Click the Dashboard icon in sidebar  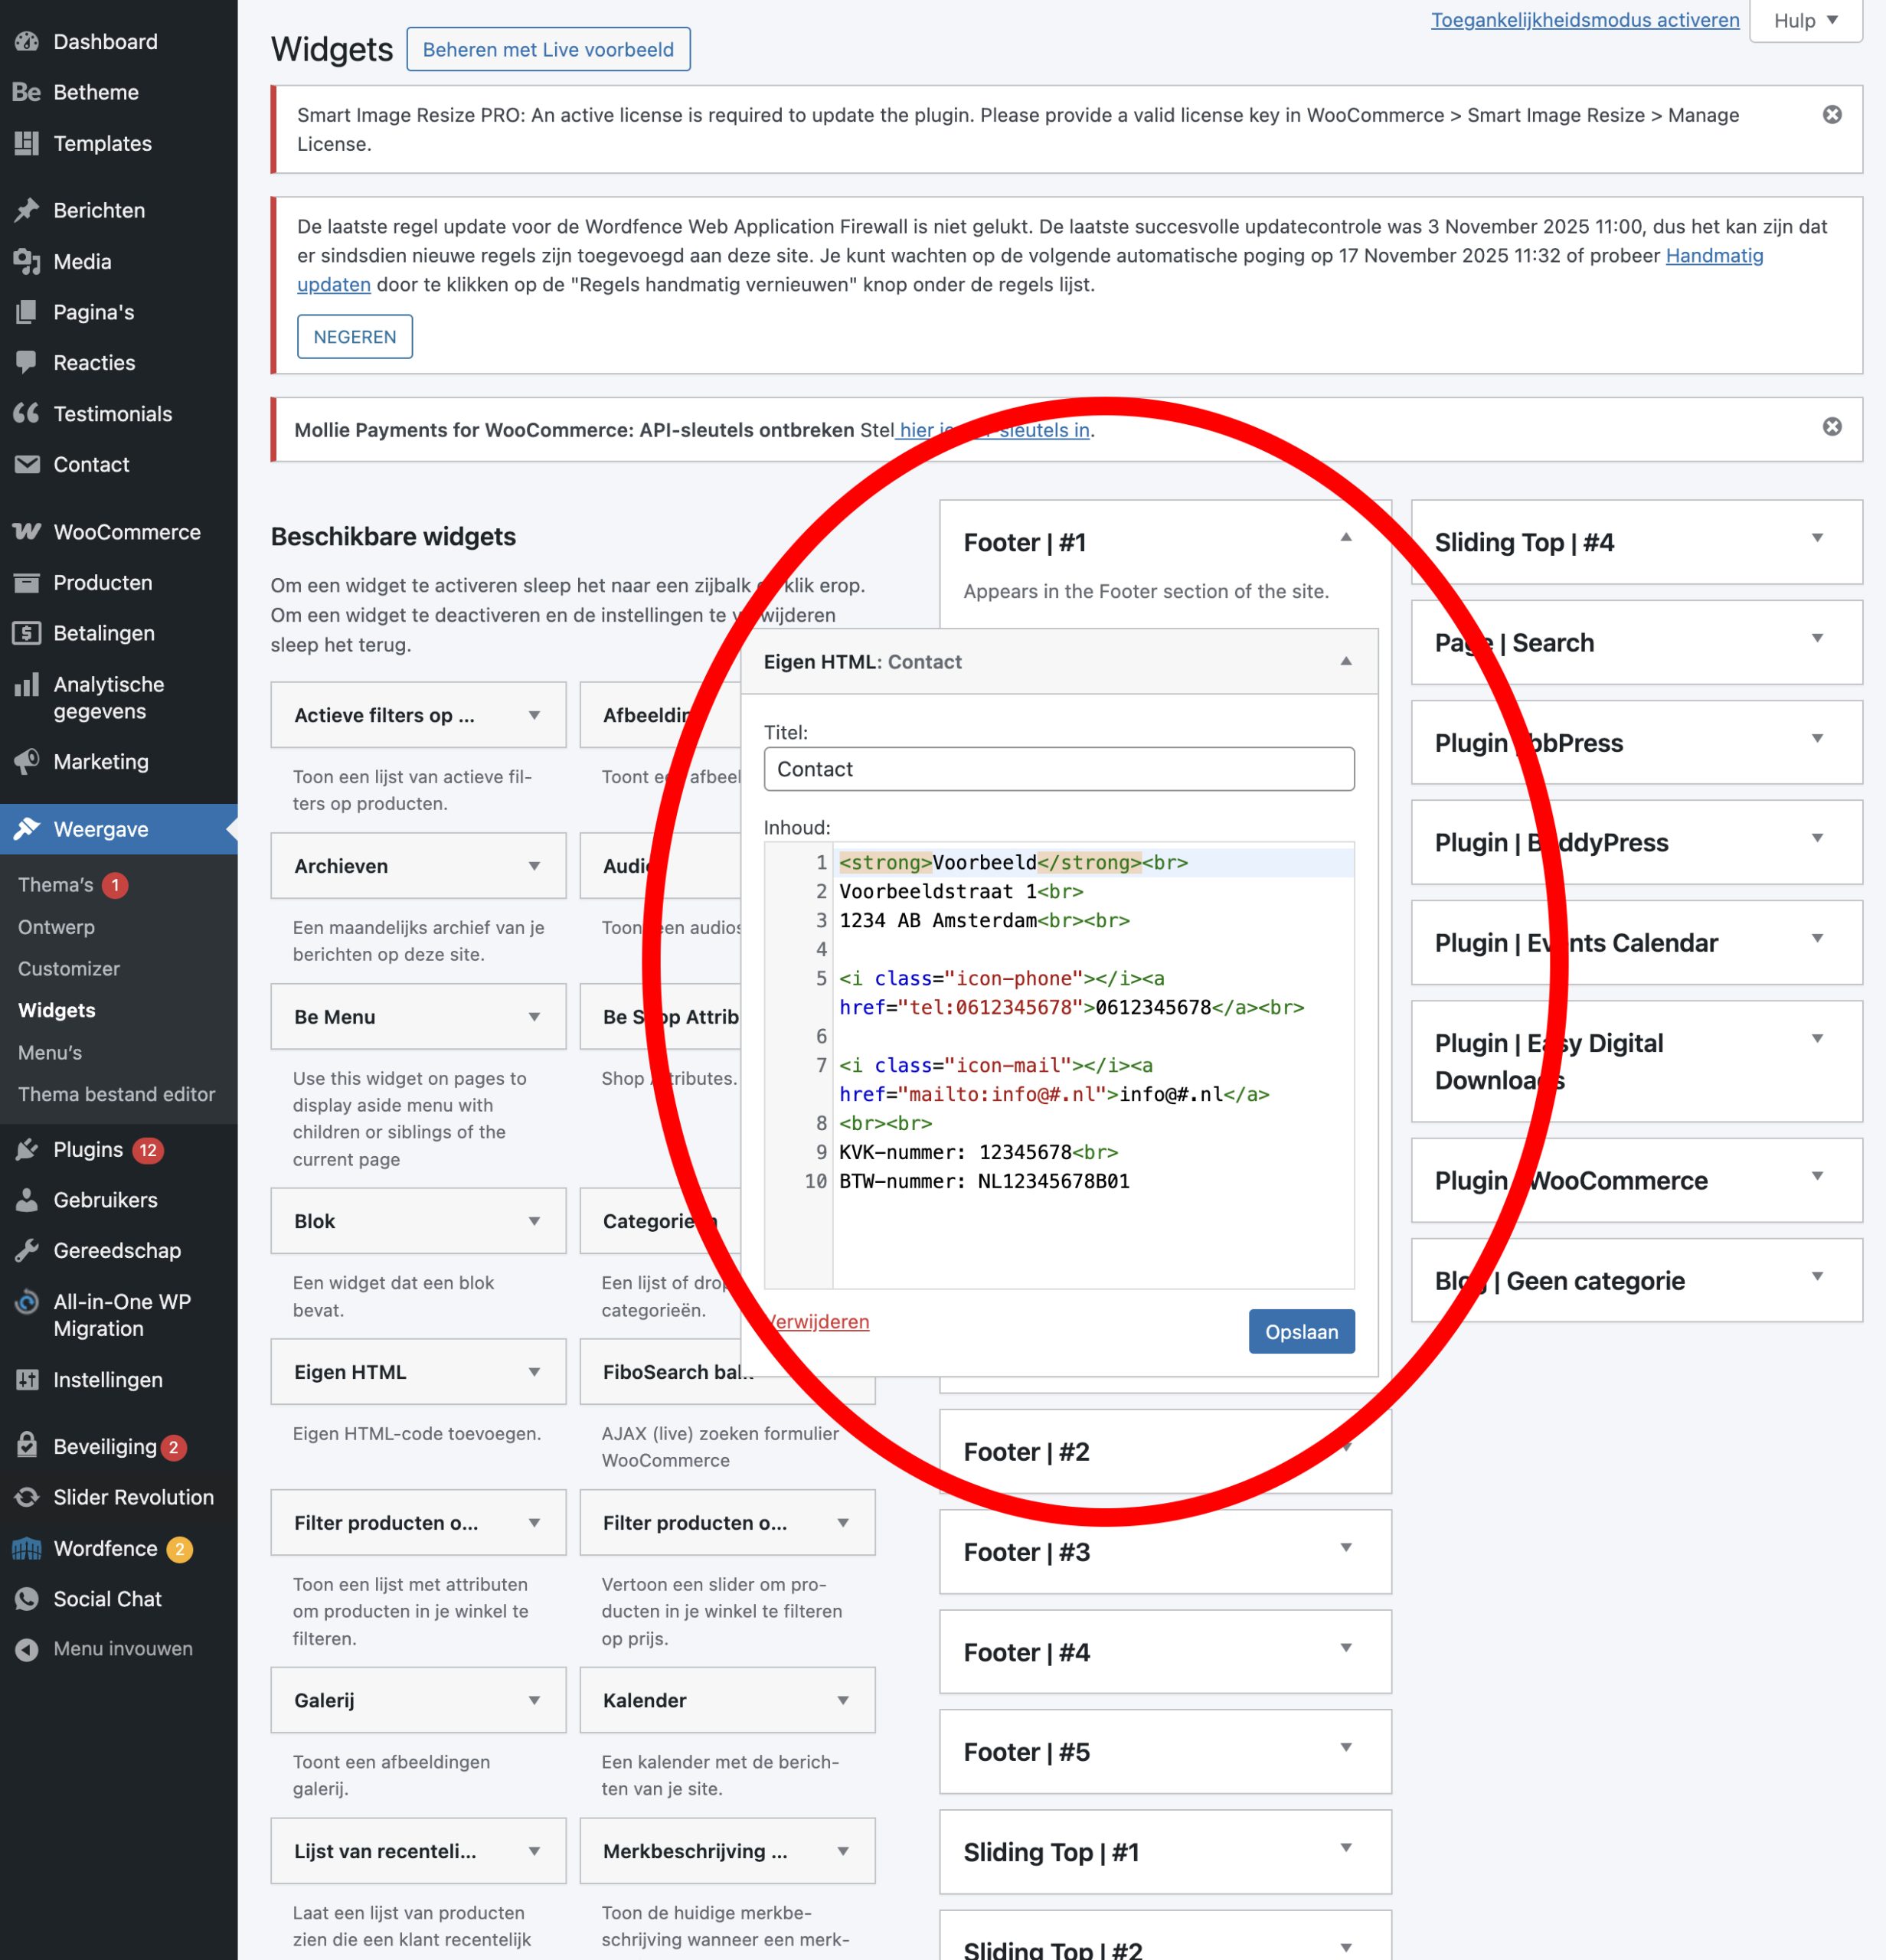click(27, 41)
